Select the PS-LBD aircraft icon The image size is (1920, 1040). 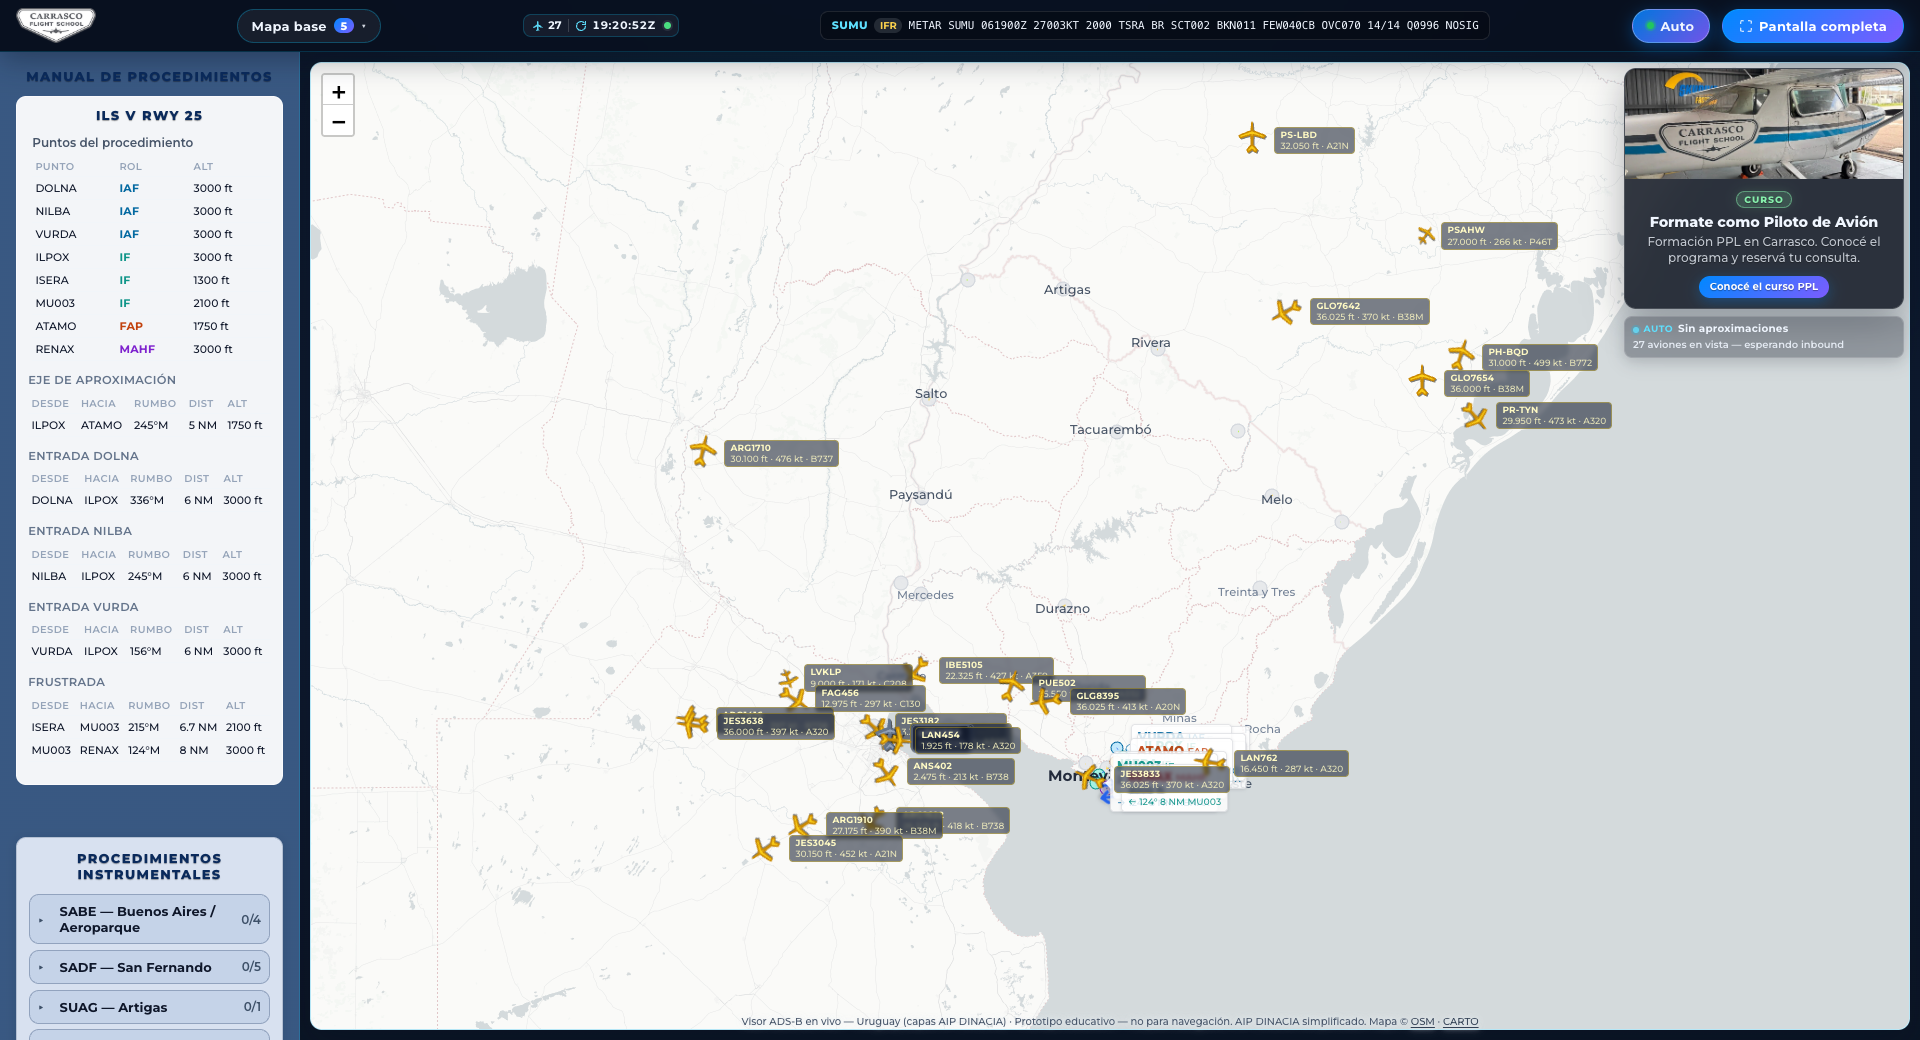point(1252,137)
